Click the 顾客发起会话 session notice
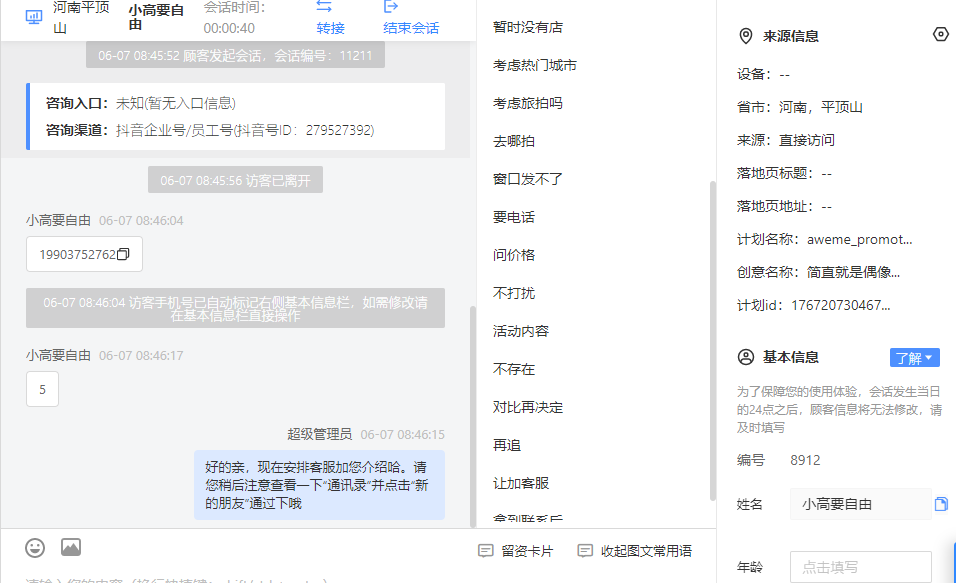The image size is (956, 583). click(235, 55)
